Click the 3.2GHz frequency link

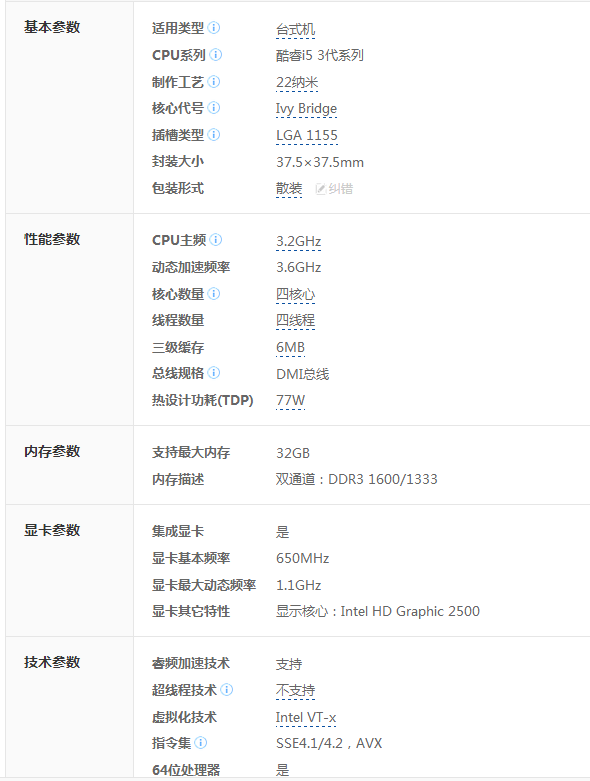(x=298, y=241)
